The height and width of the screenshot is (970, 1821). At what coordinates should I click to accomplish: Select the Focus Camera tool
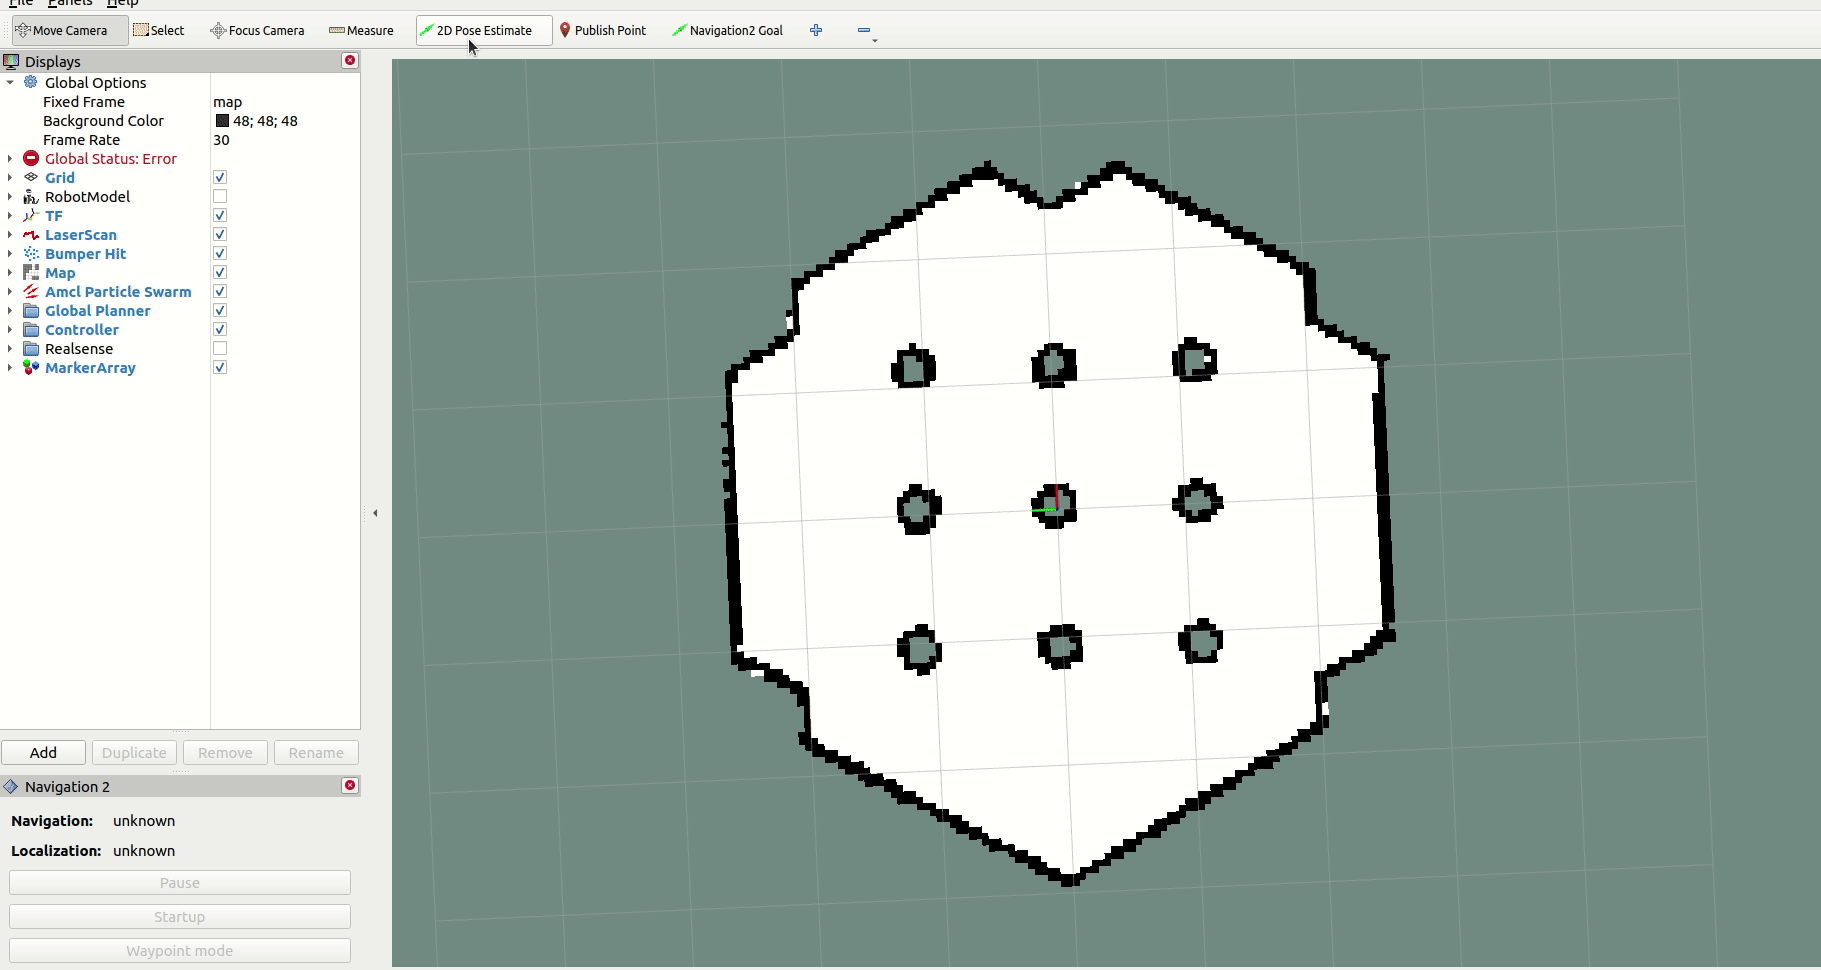click(257, 30)
